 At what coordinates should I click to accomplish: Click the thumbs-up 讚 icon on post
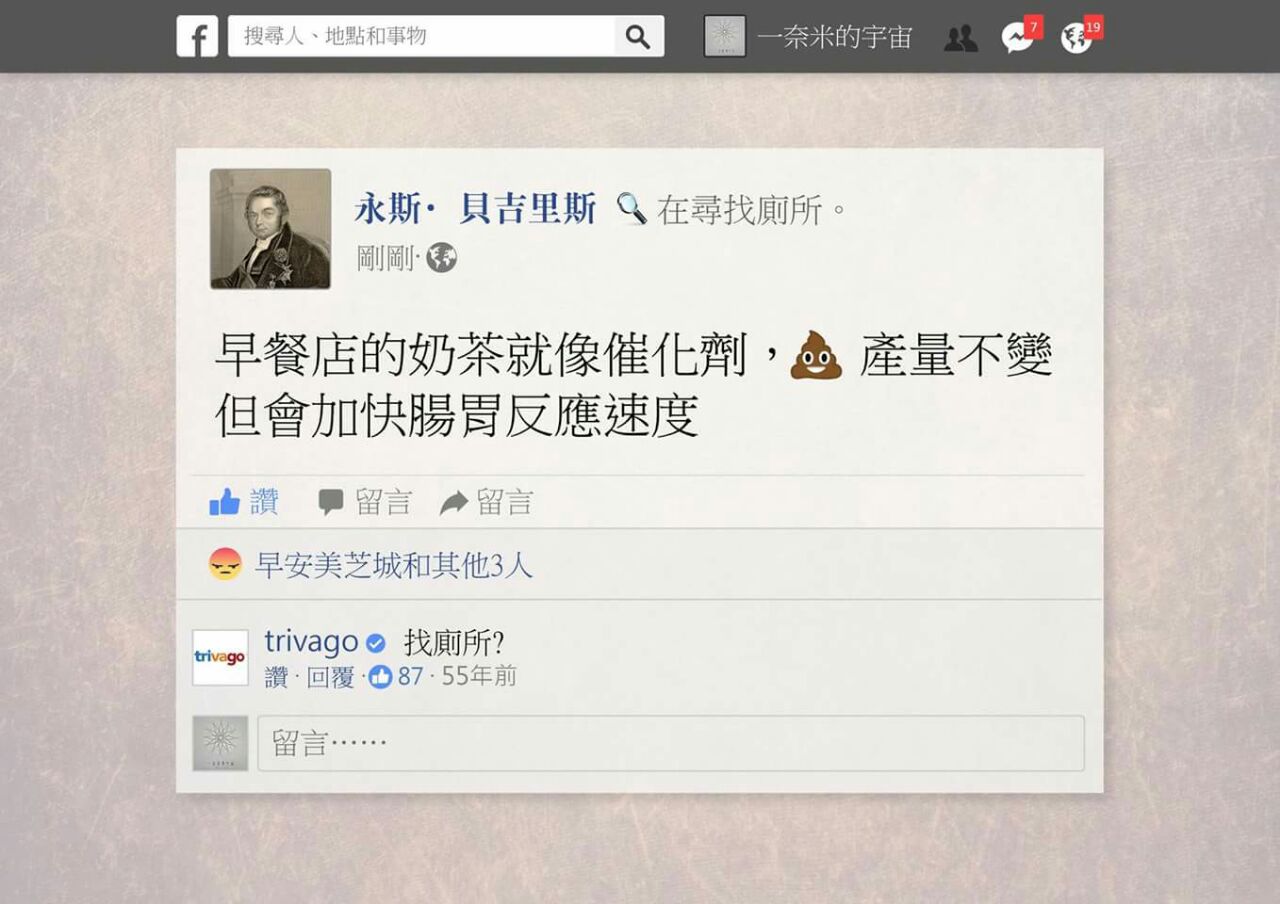click(225, 501)
